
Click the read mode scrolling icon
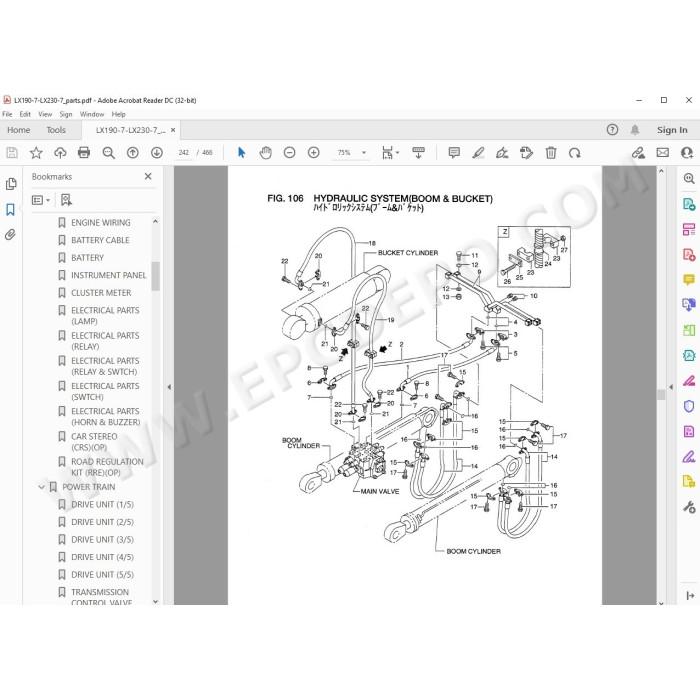418,153
